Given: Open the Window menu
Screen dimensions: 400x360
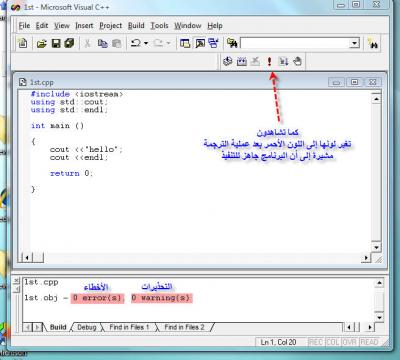Looking at the screenshot, I should pos(188,26).
